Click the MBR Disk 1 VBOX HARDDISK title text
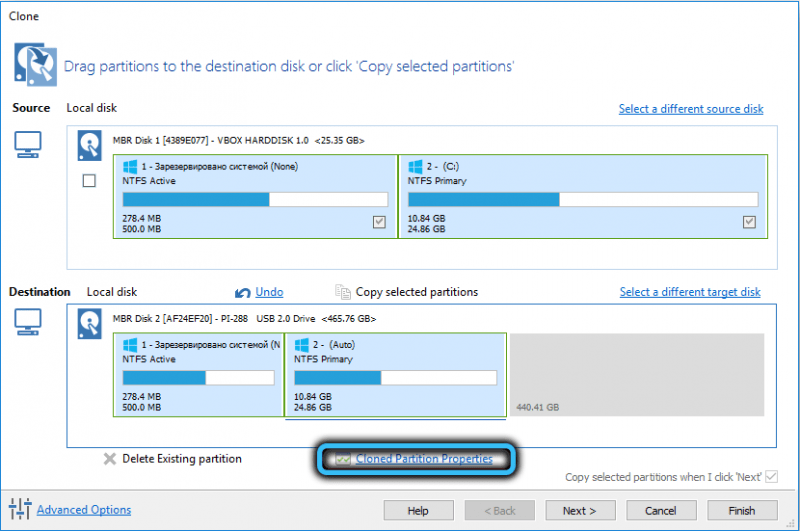800x531 pixels. tap(238, 140)
